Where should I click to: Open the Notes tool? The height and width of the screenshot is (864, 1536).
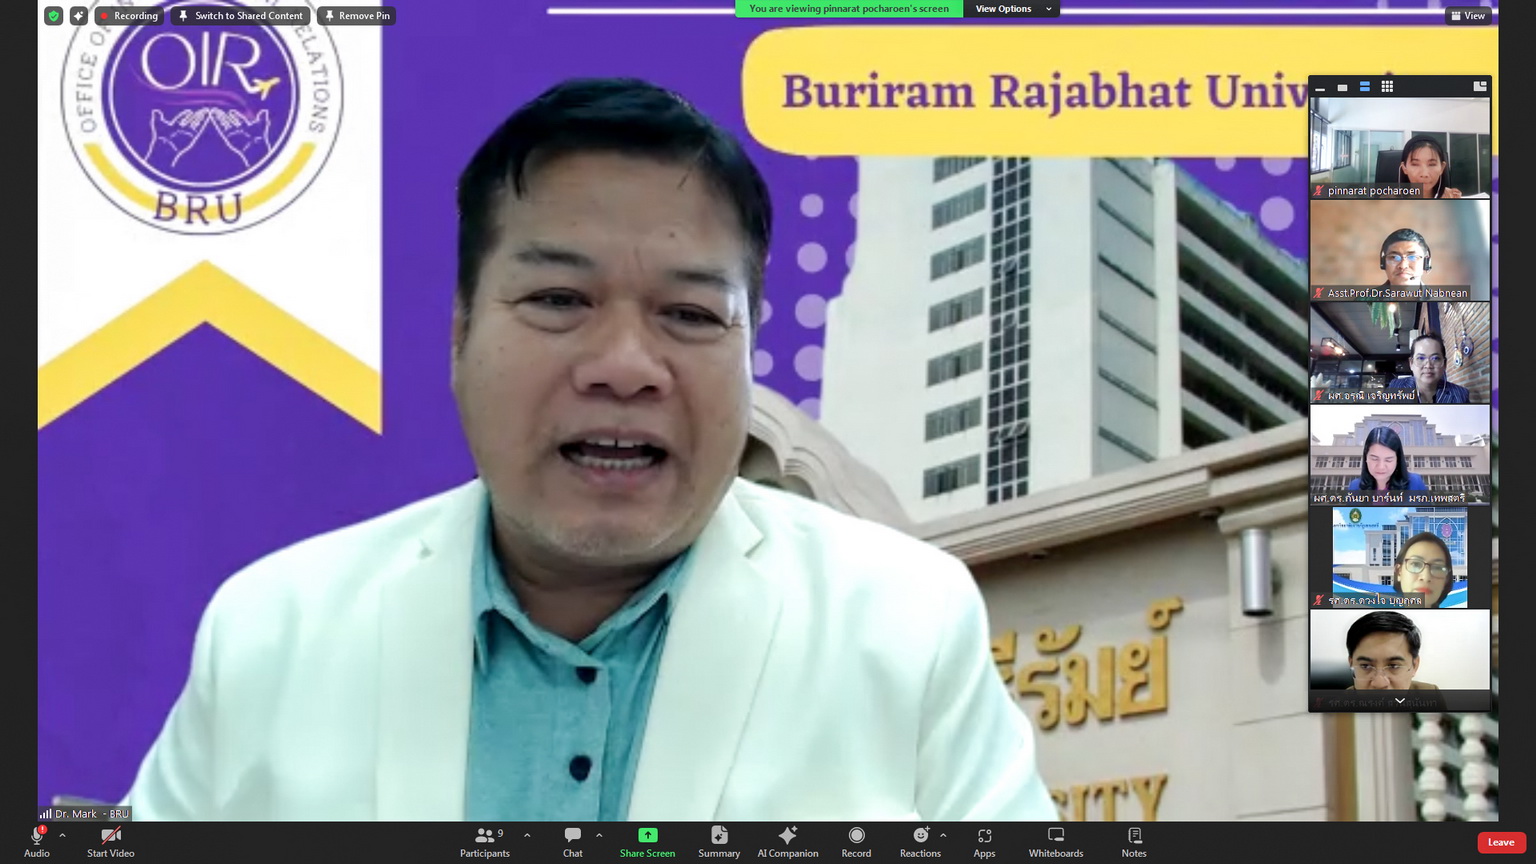1134,841
